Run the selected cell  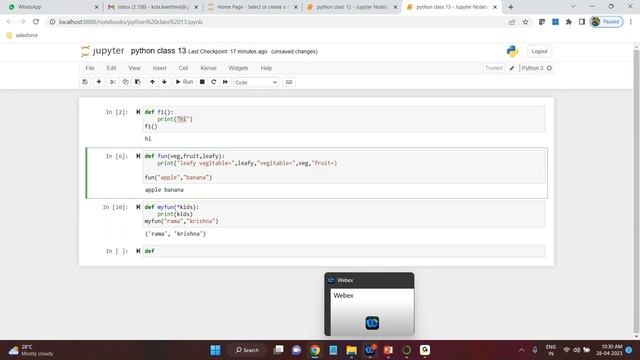click(x=184, y=82)
